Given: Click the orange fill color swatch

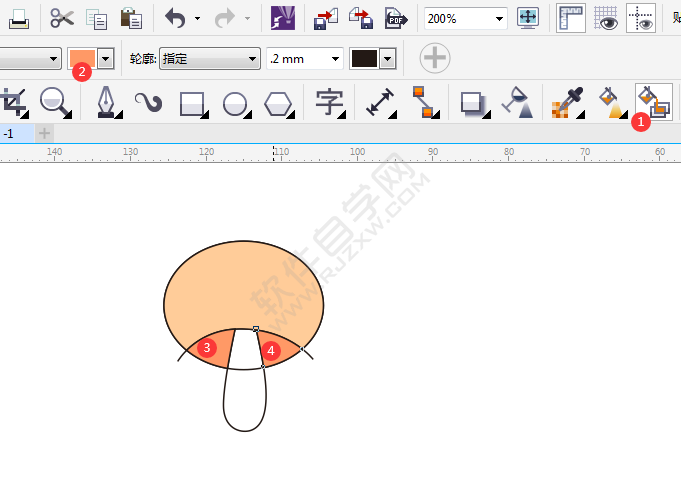Looking at the screenshot, I should coord(81,59).
